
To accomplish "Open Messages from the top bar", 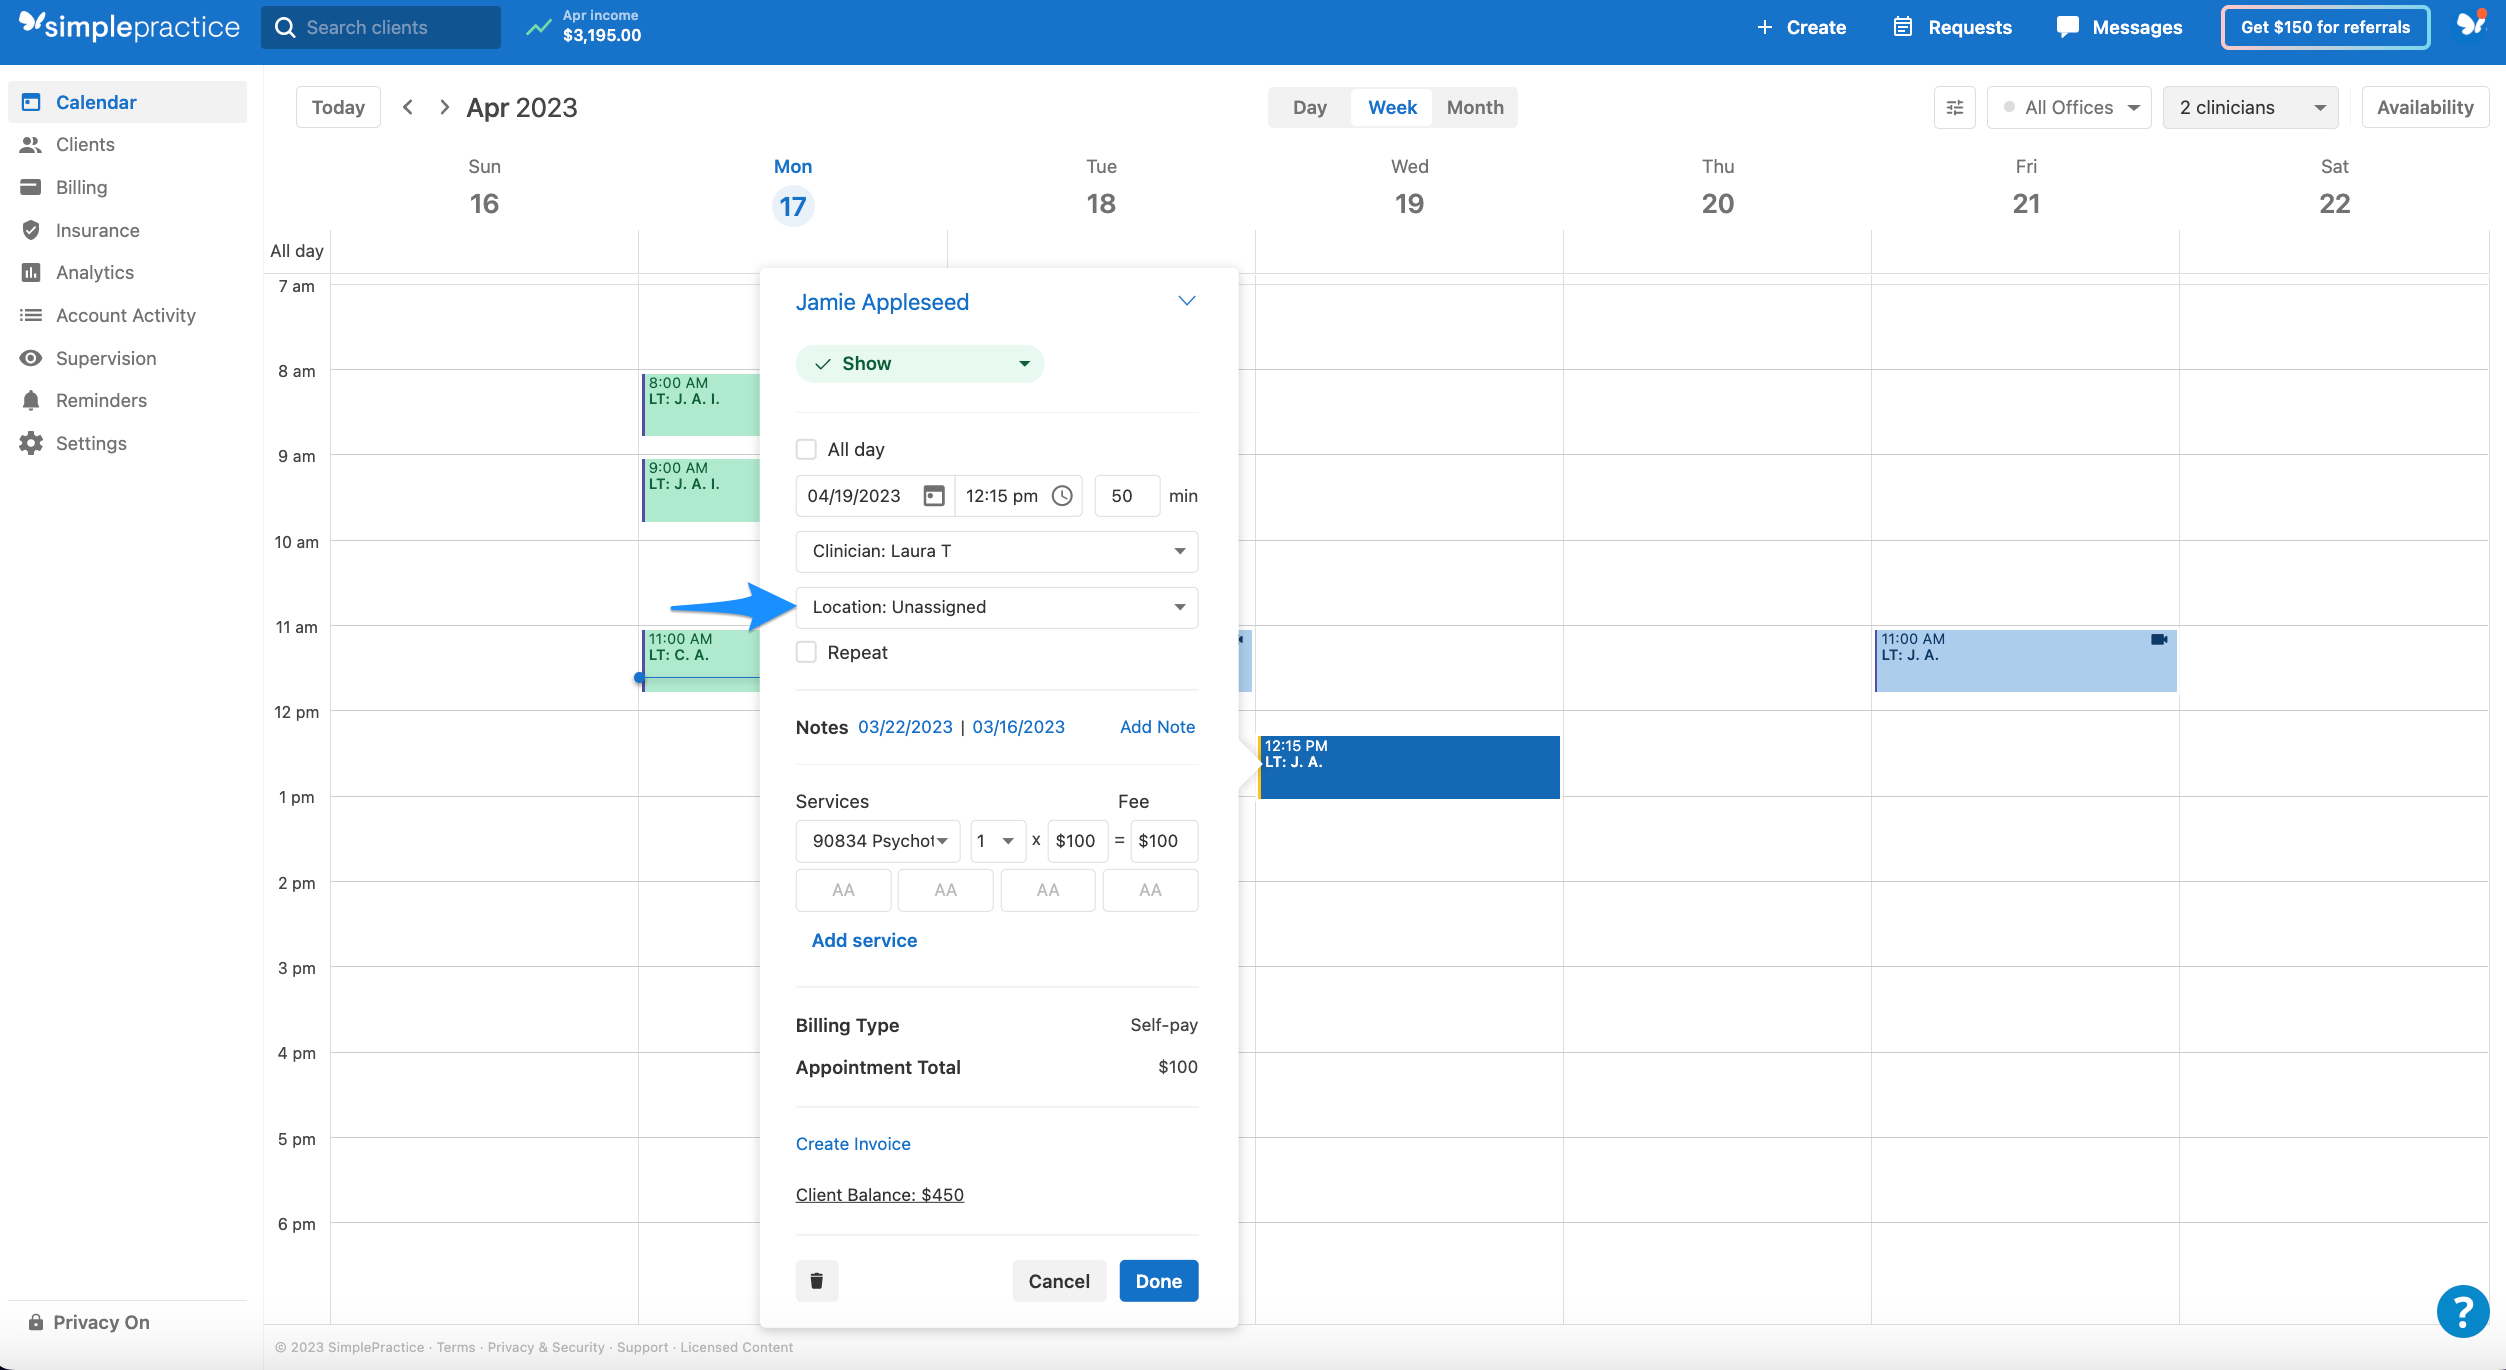I will pos(2119,27).
